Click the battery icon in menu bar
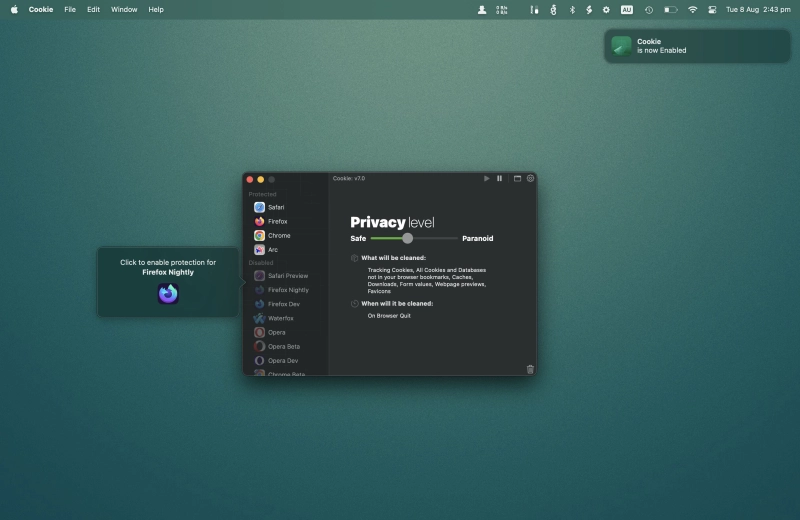This screenshot has width=800, height=520. 670,10
